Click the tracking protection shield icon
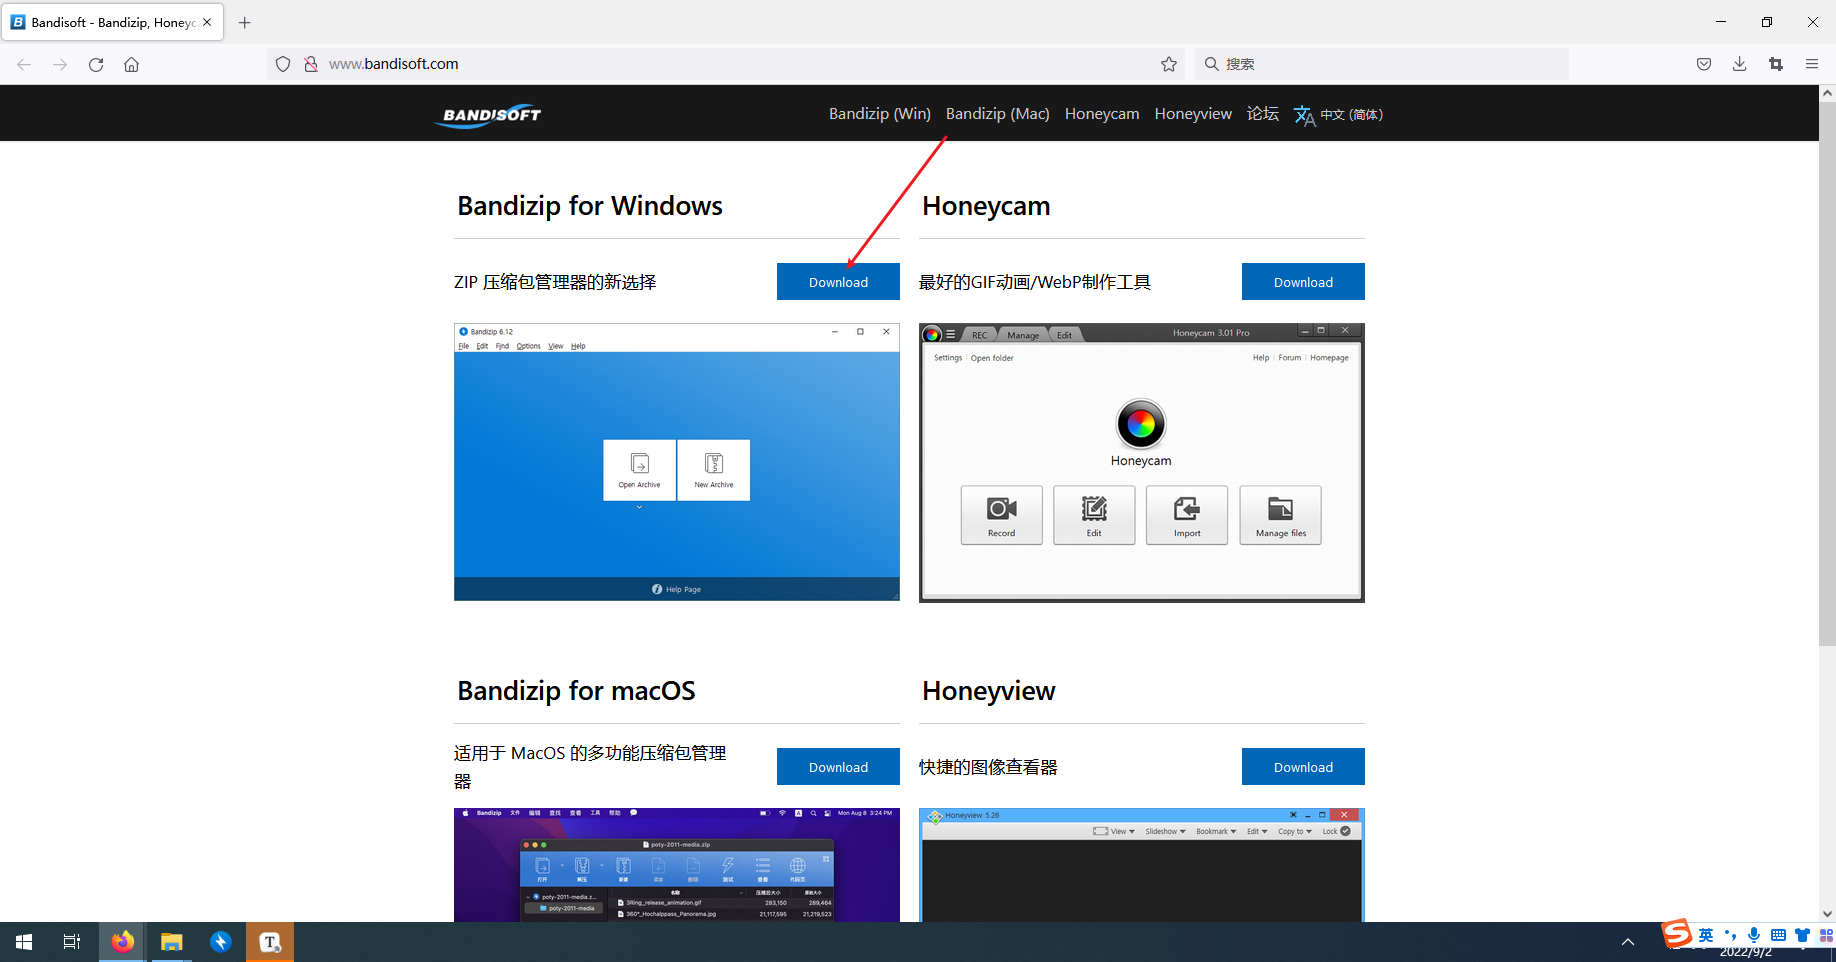This screenshot has height=962, width=1836. [283, 64]
